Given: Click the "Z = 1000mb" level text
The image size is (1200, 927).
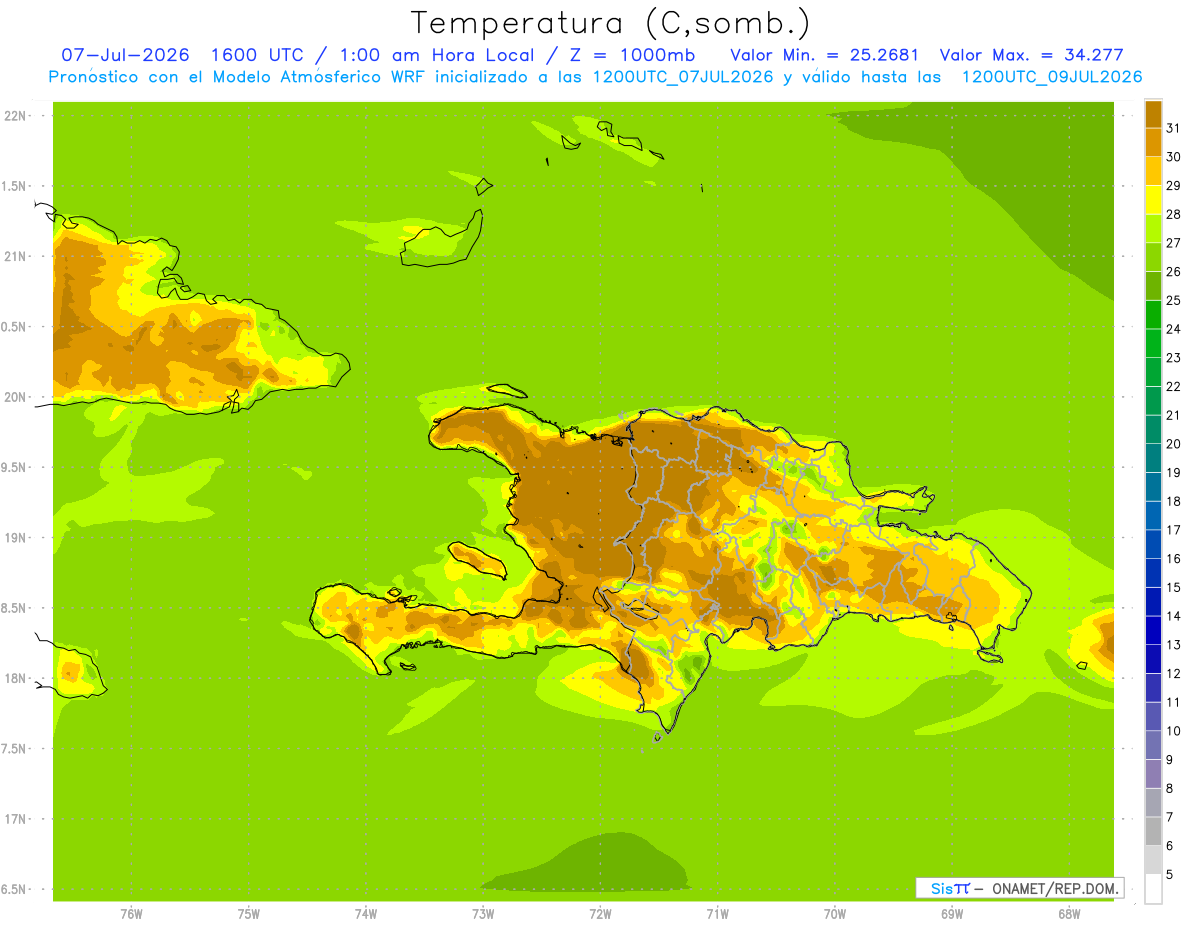Looking at the screenshot, I should [634, 55].
